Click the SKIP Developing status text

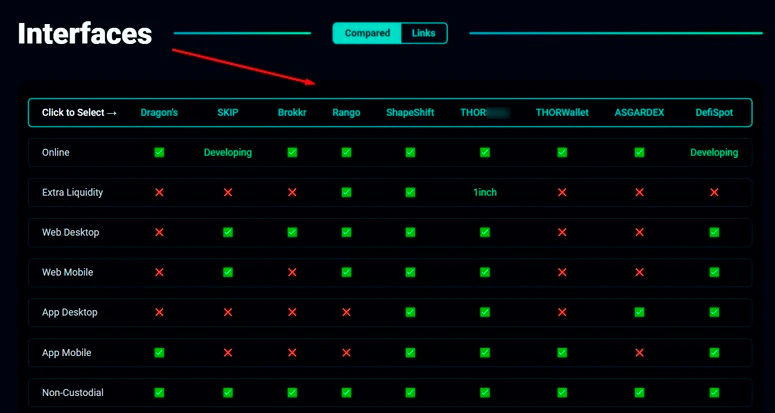228,153
